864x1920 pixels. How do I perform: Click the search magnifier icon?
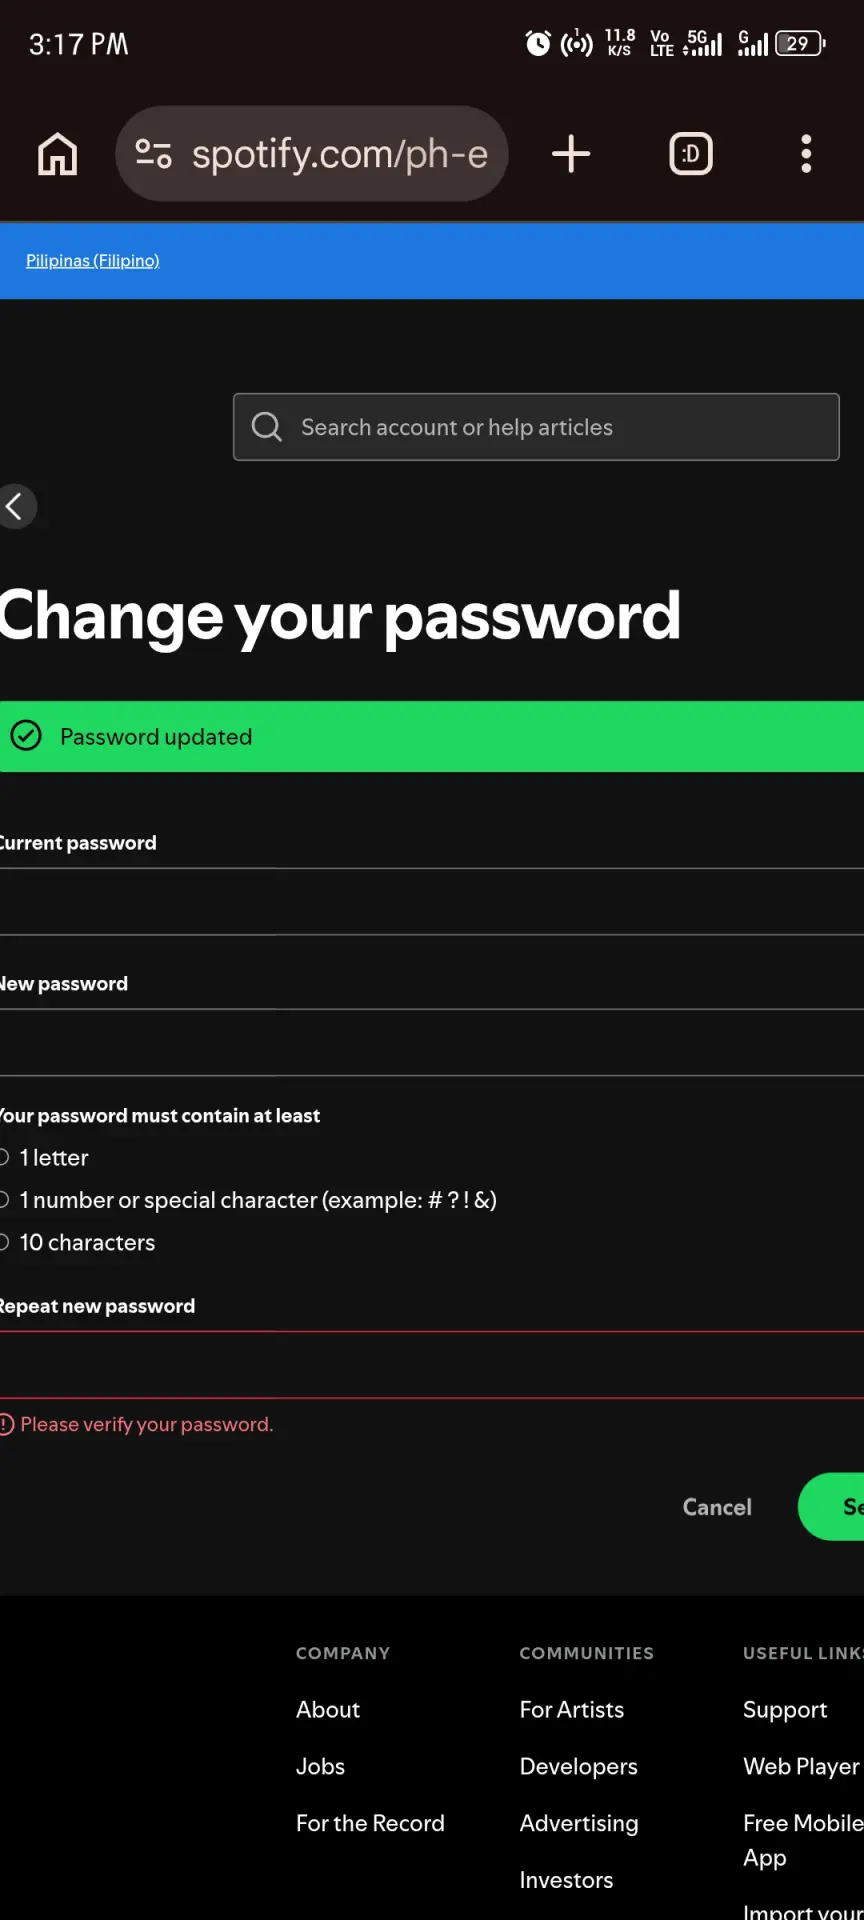click(266, 427)
